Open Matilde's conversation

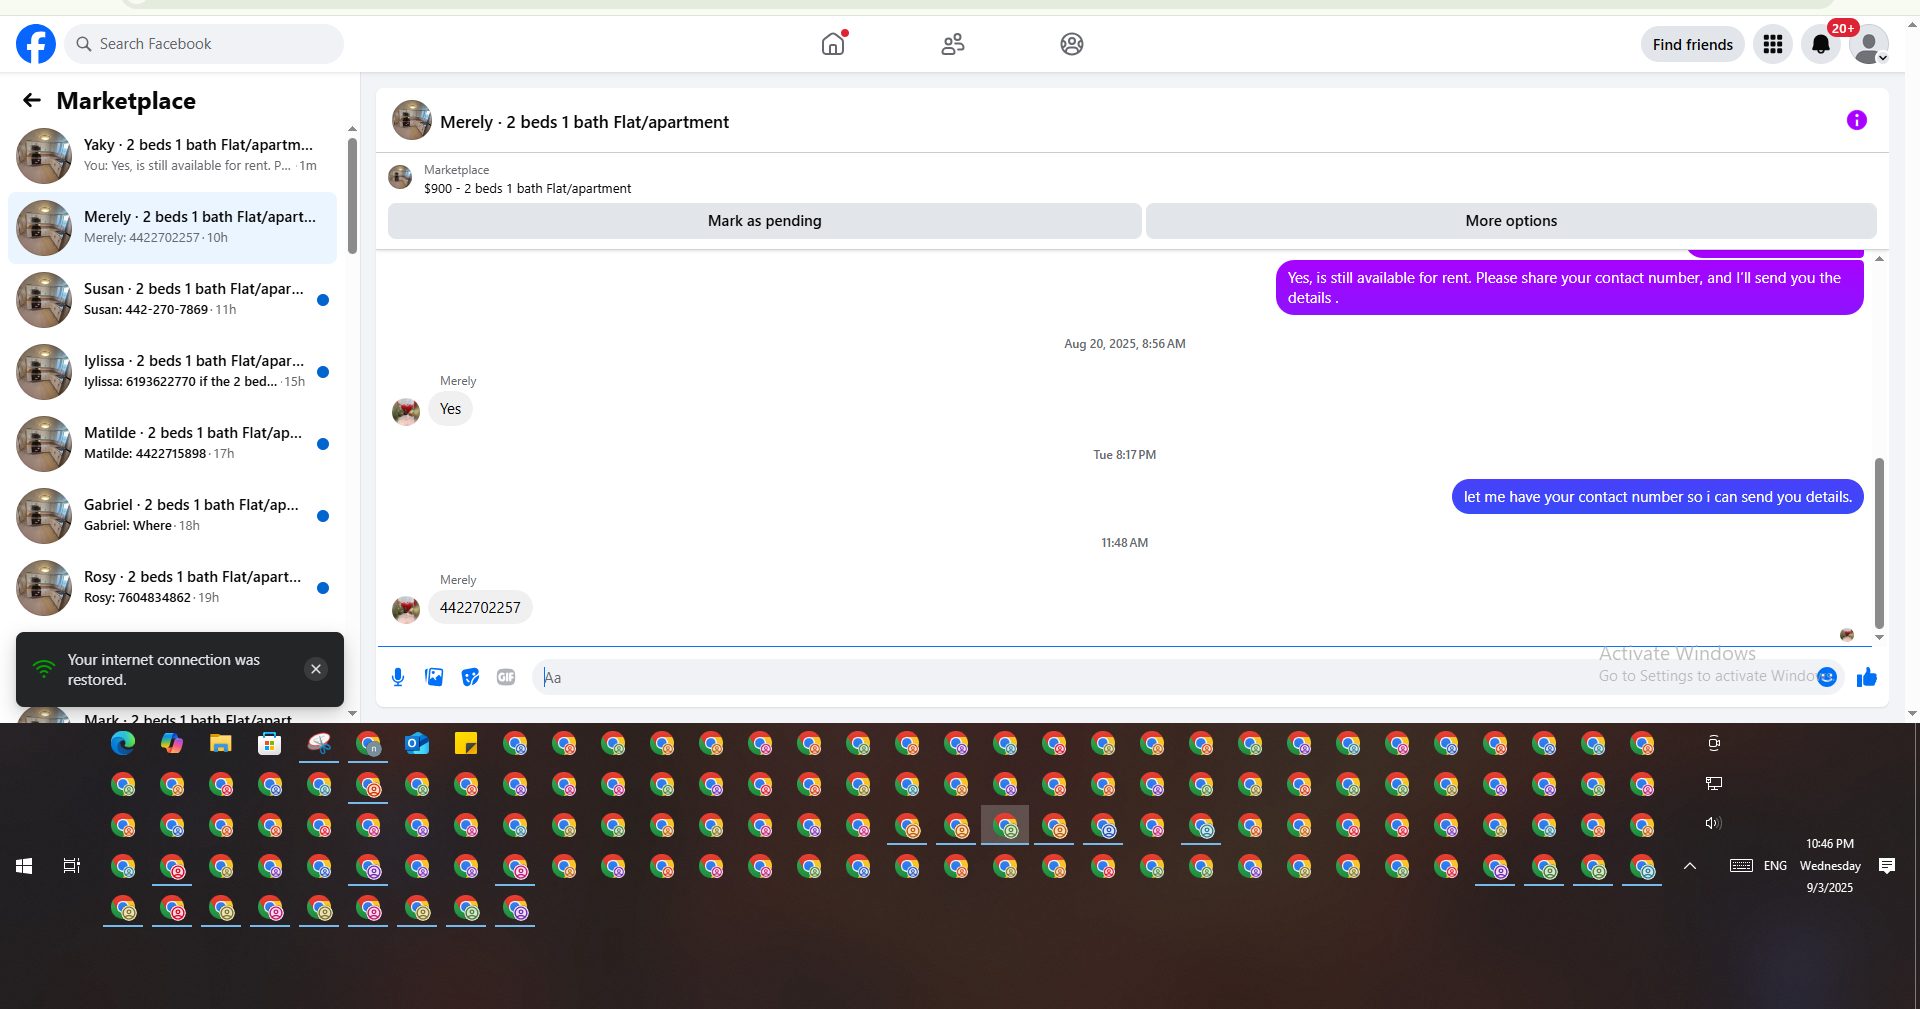tap(172, 444)
